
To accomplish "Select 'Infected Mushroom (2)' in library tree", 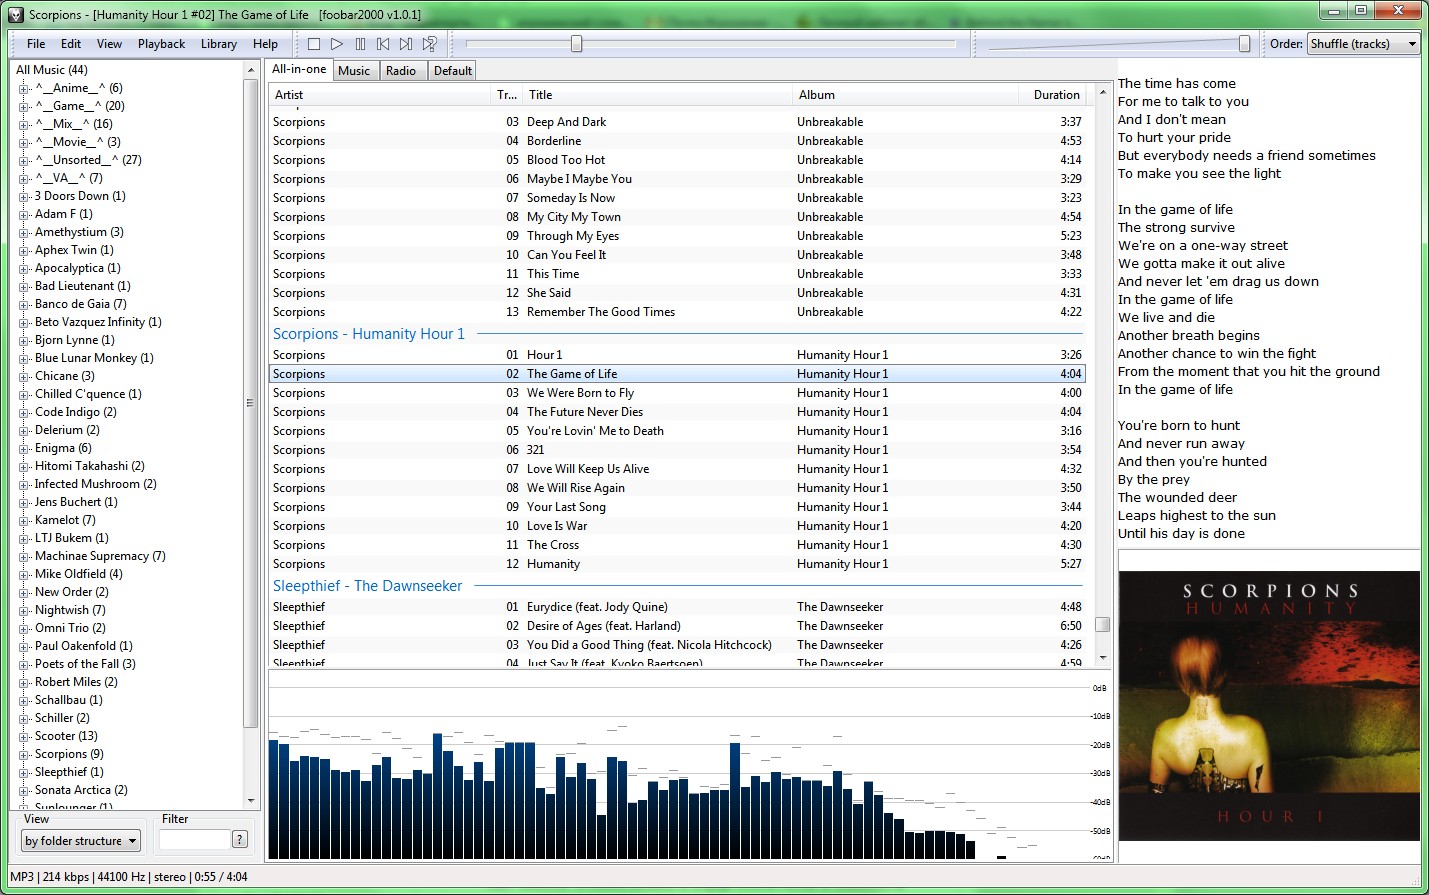I will point(96,484).
